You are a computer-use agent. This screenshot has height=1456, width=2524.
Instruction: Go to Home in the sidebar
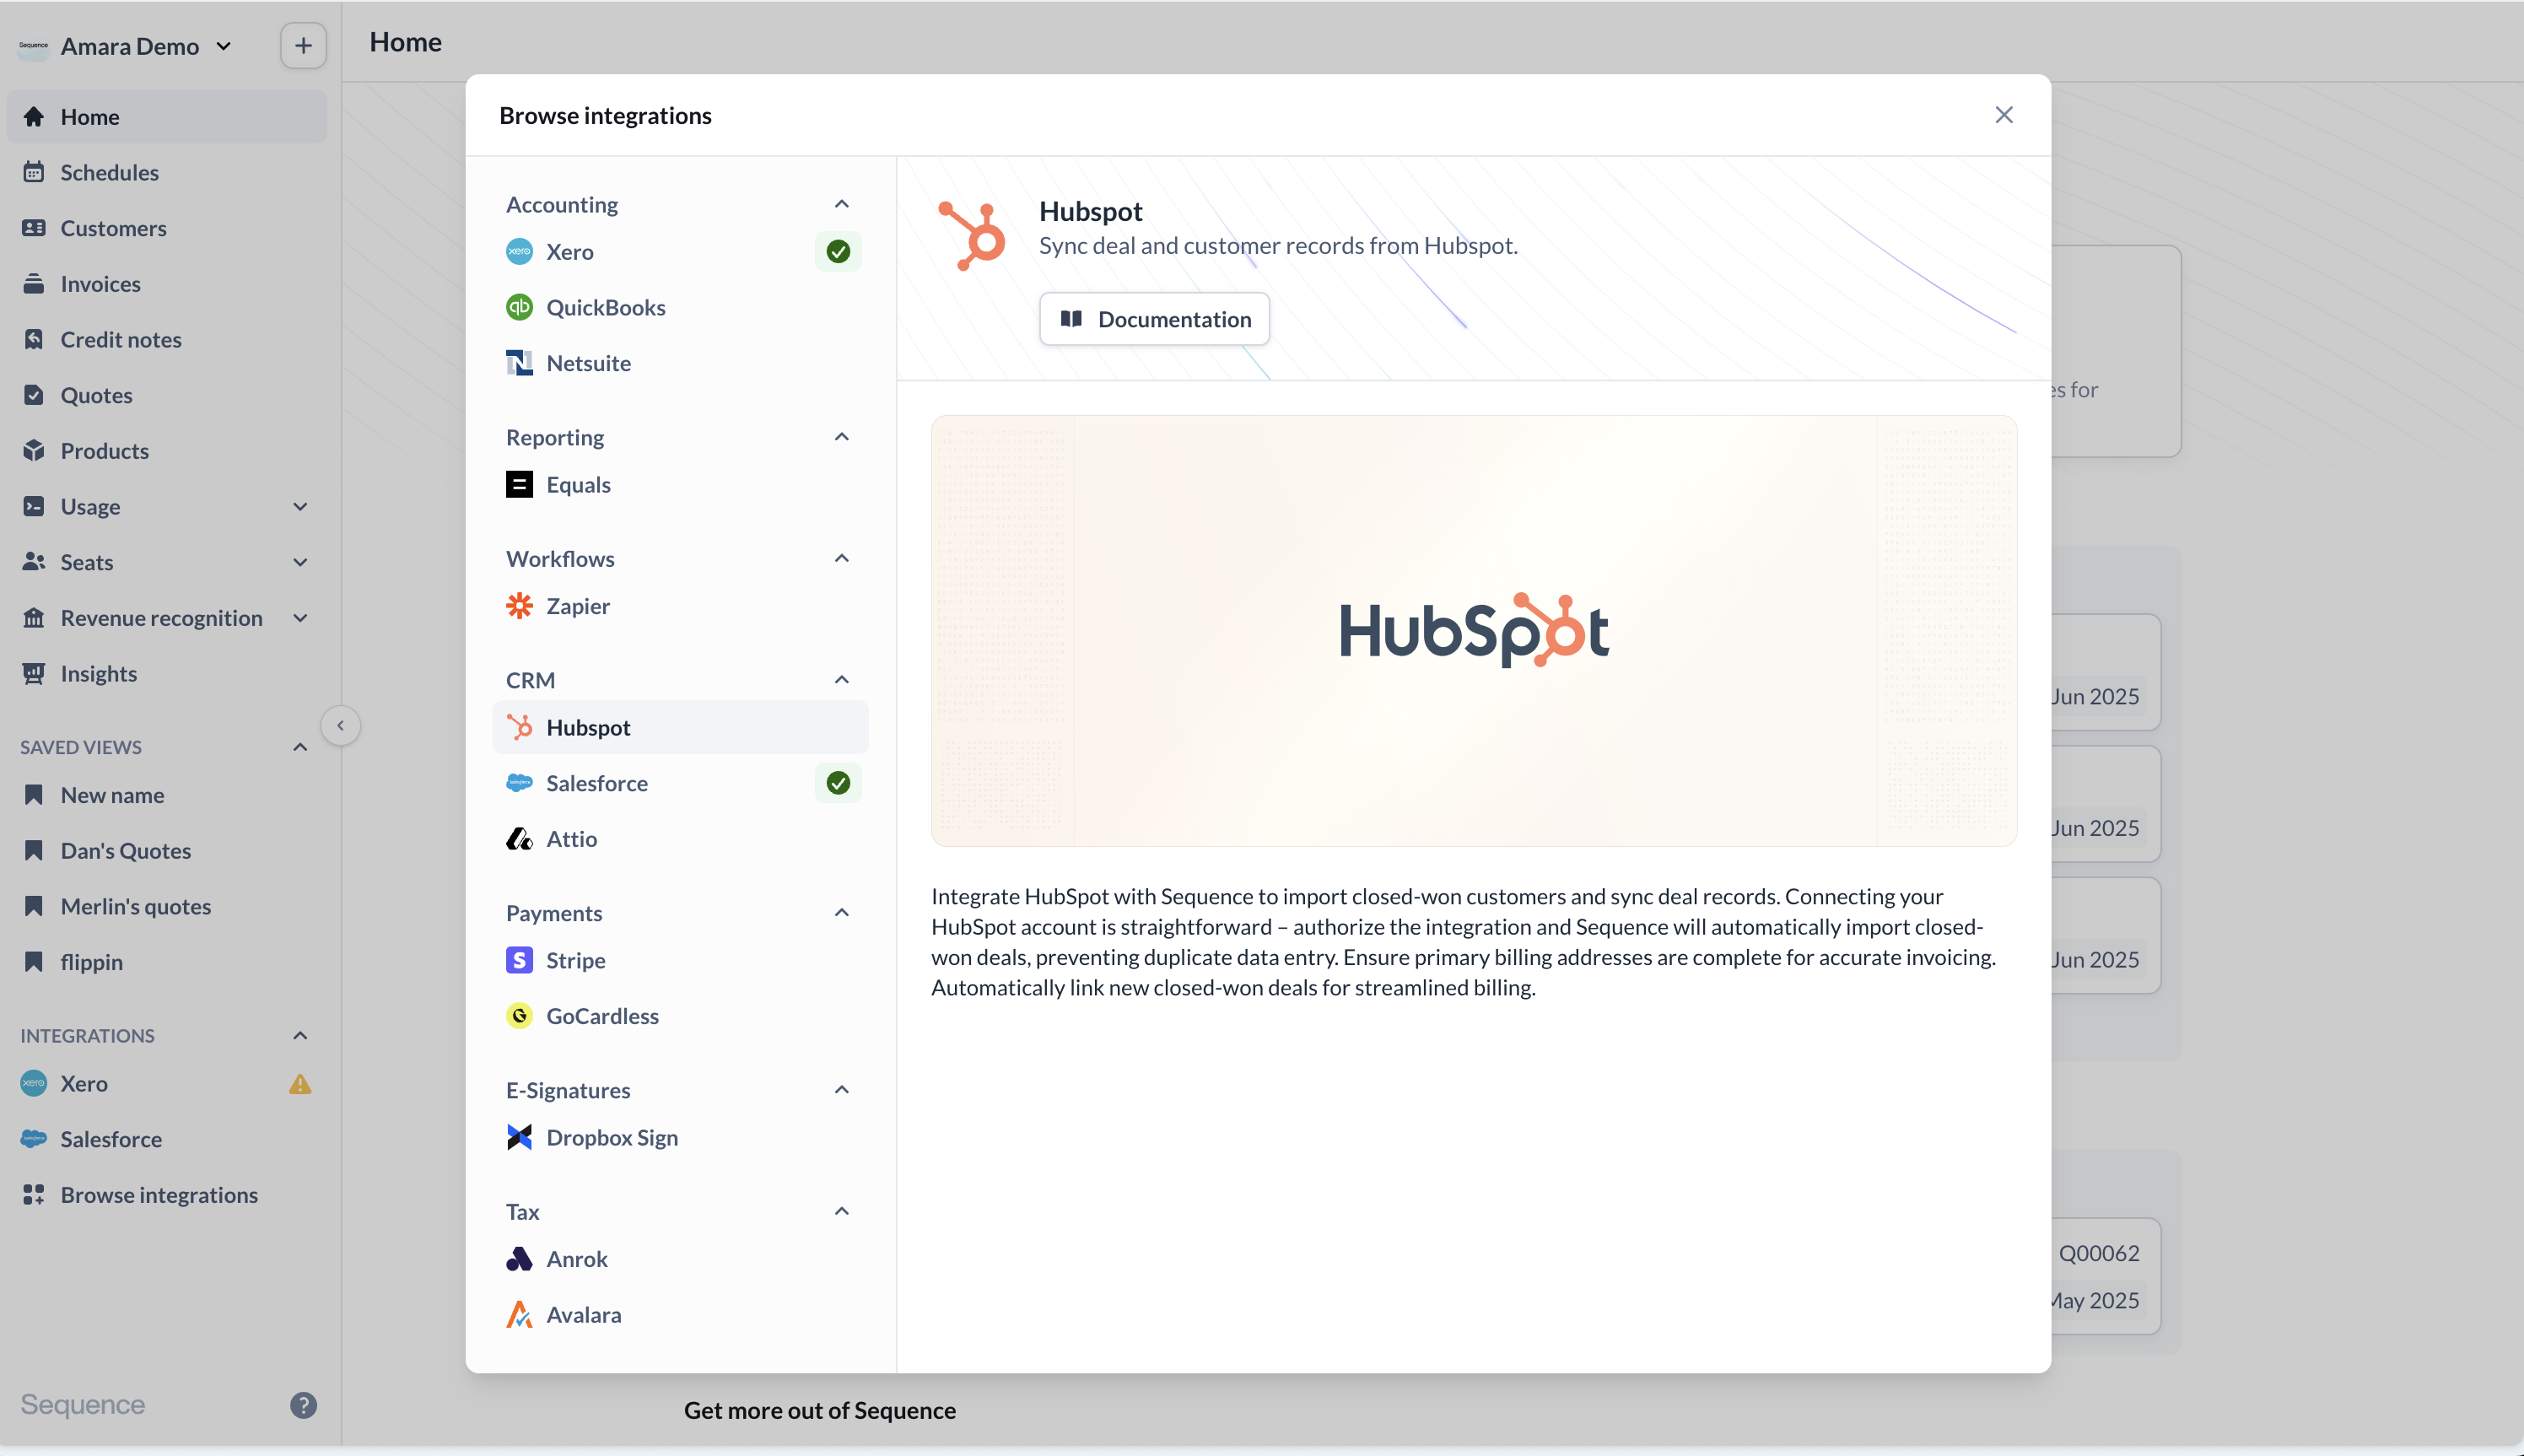pos(167,116)
